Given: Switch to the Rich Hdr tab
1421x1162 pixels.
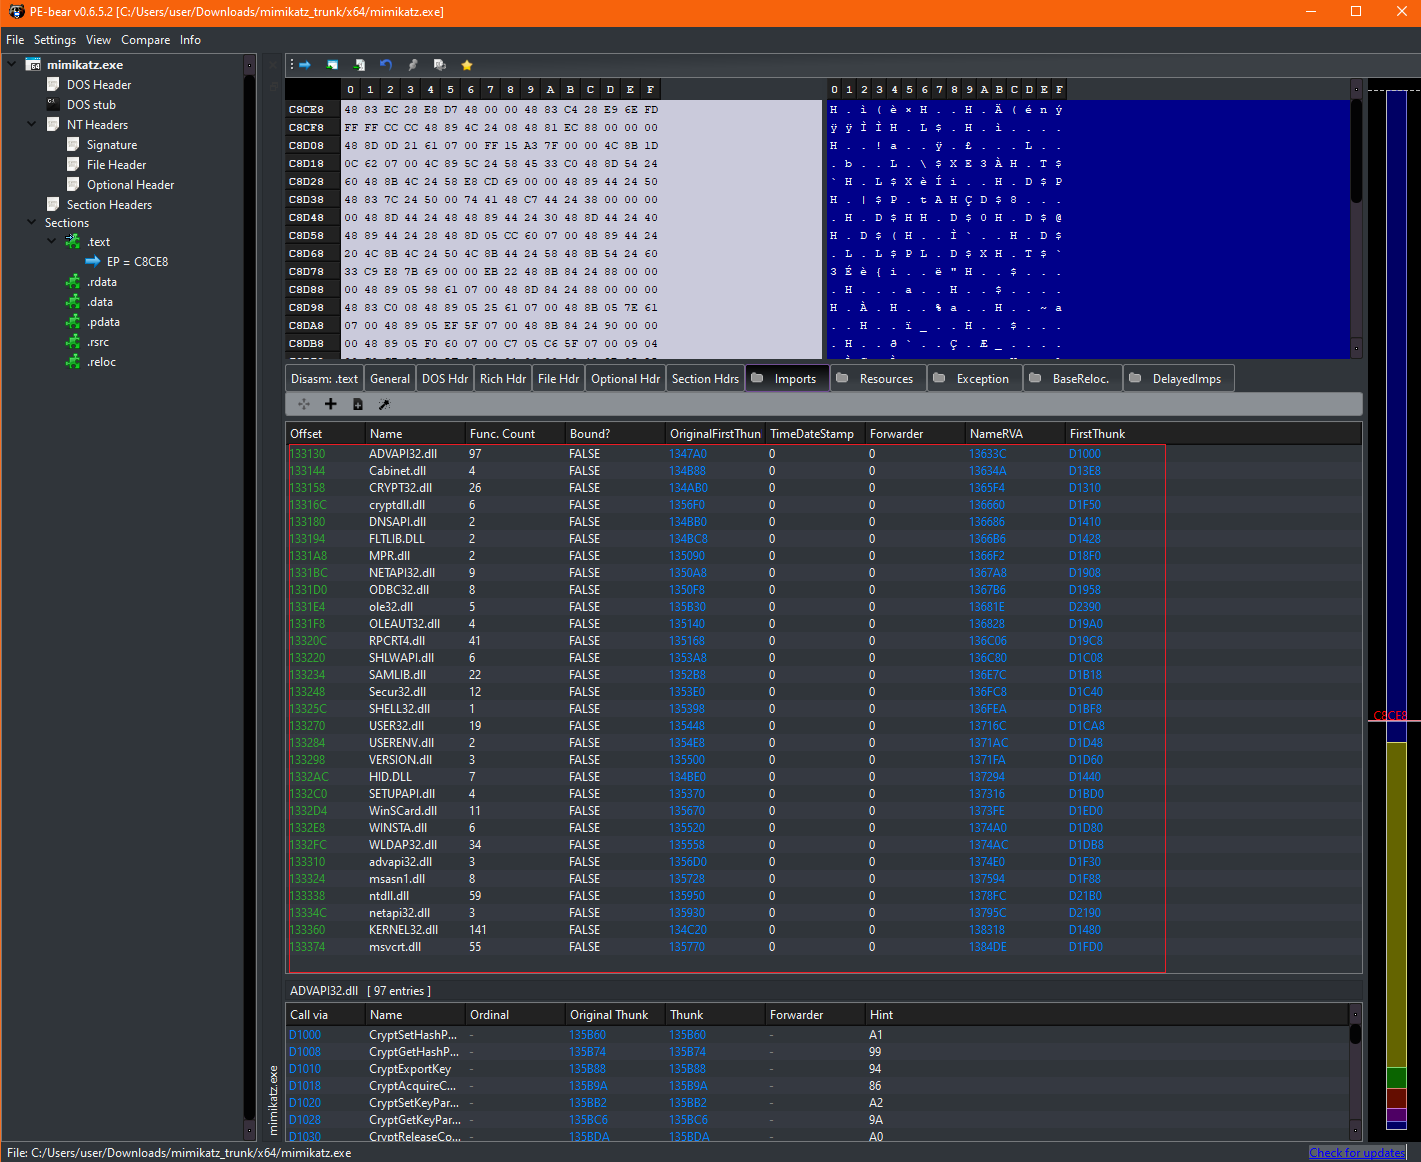Looking at the screenshot, I should point(503,379).
